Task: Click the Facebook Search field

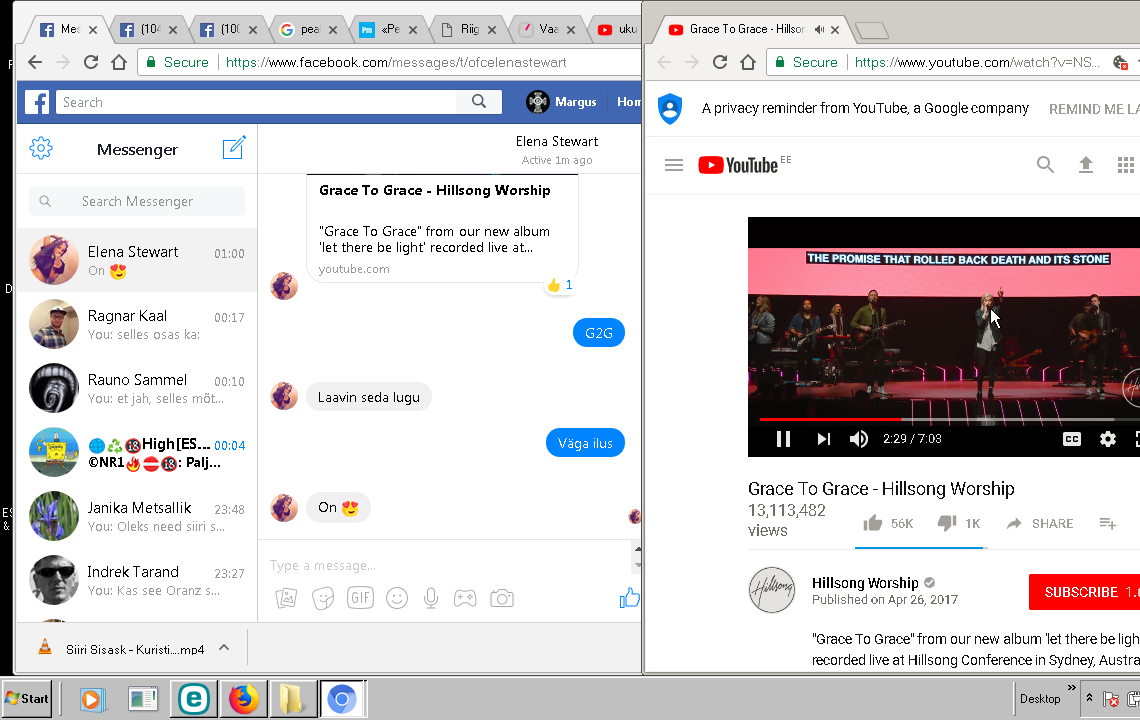Action: point(256,102)
